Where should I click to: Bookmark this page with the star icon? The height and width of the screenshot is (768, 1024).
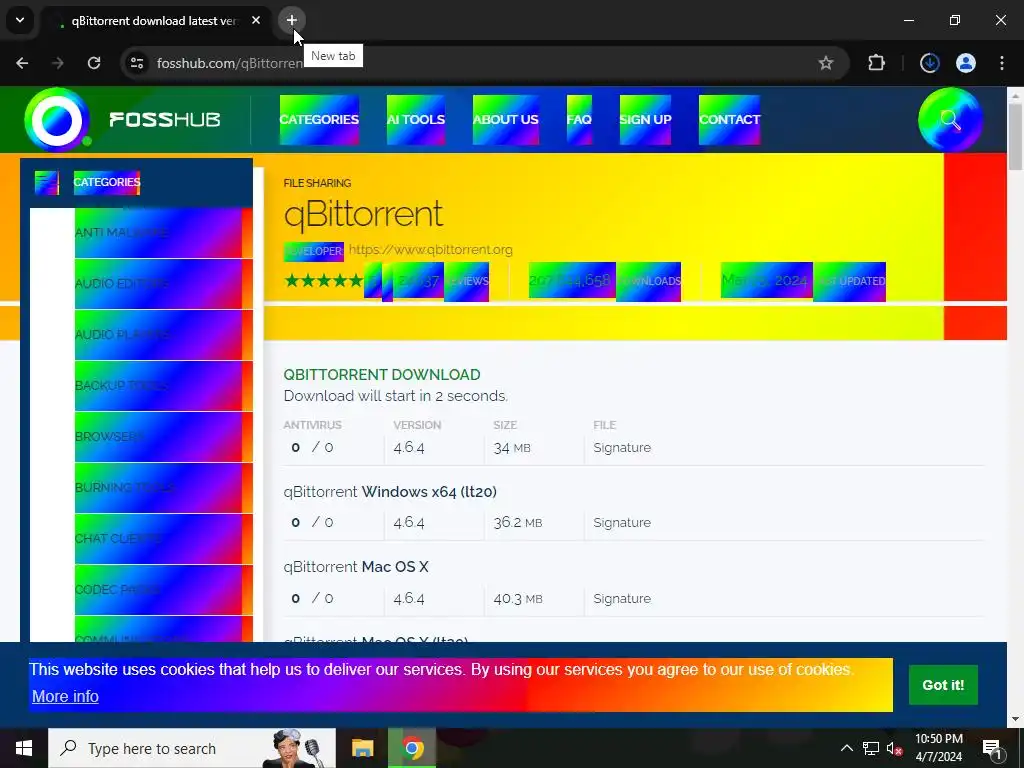(x=825, y=63)
